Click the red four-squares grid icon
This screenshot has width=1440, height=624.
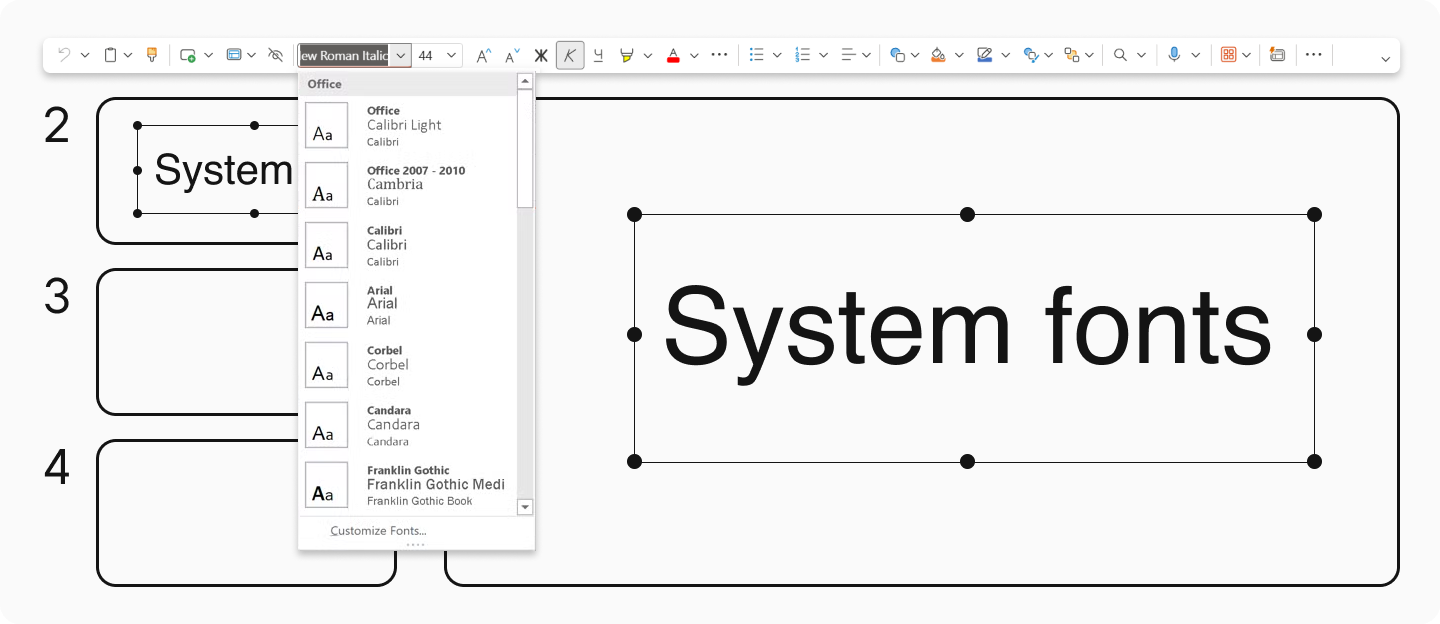[1228, 55]
